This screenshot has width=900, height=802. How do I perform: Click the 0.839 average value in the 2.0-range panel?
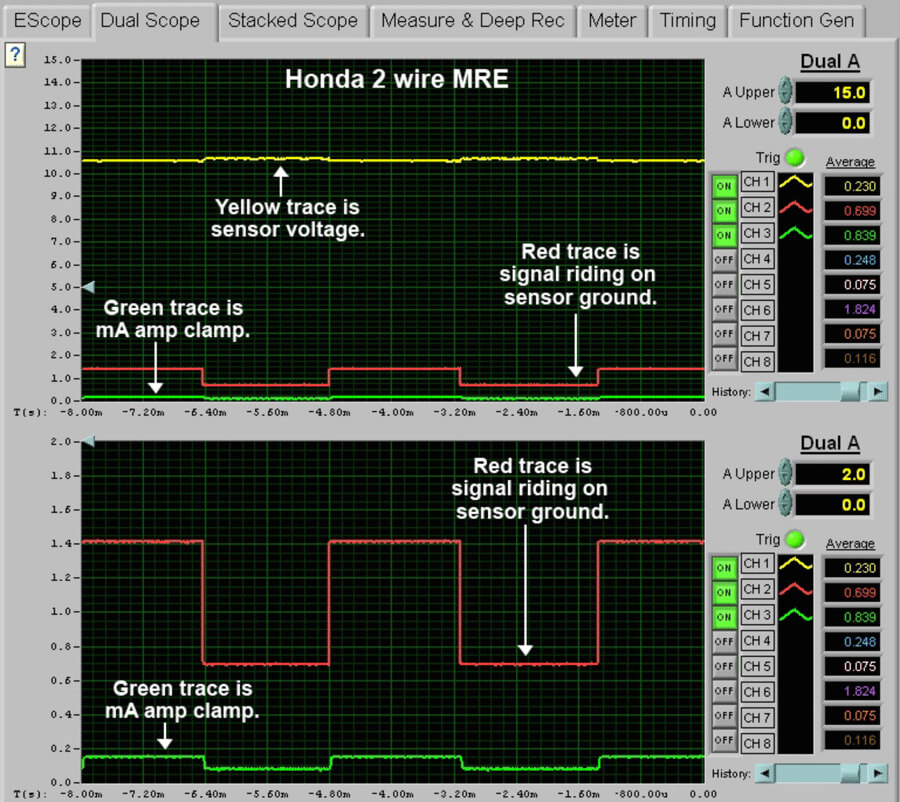852,617
